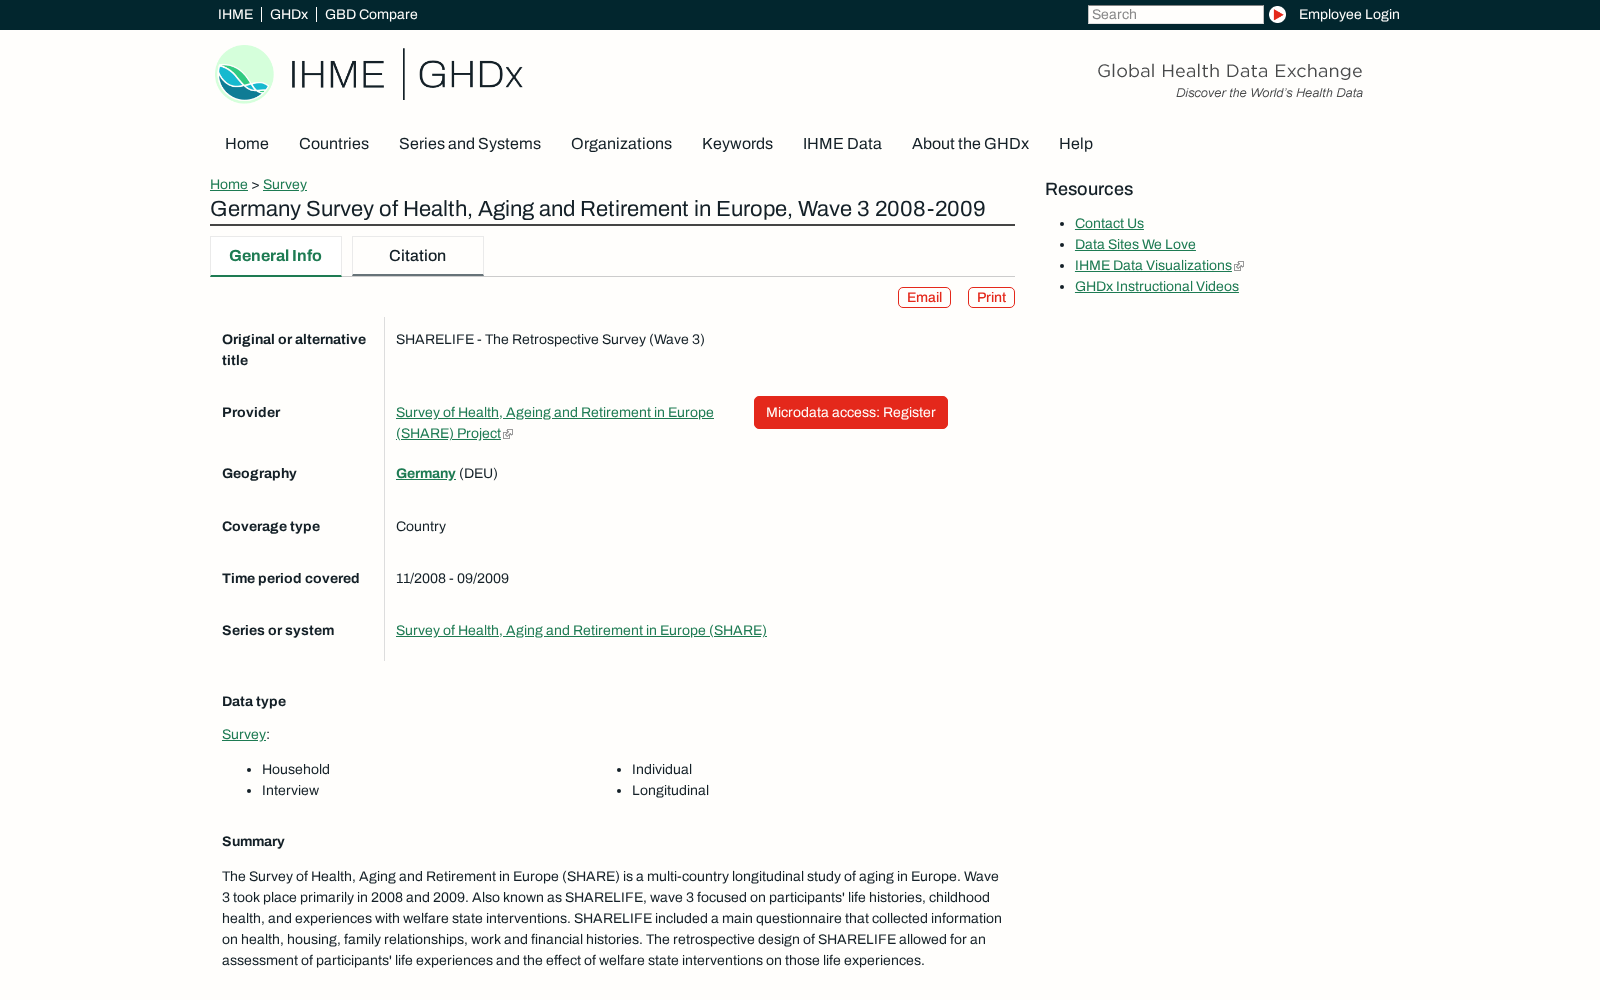The height and width of the screenshot is (1000, 1600).
Task: Click the '11/2008 - 09/2009' time period value
Action: [452, 578]
